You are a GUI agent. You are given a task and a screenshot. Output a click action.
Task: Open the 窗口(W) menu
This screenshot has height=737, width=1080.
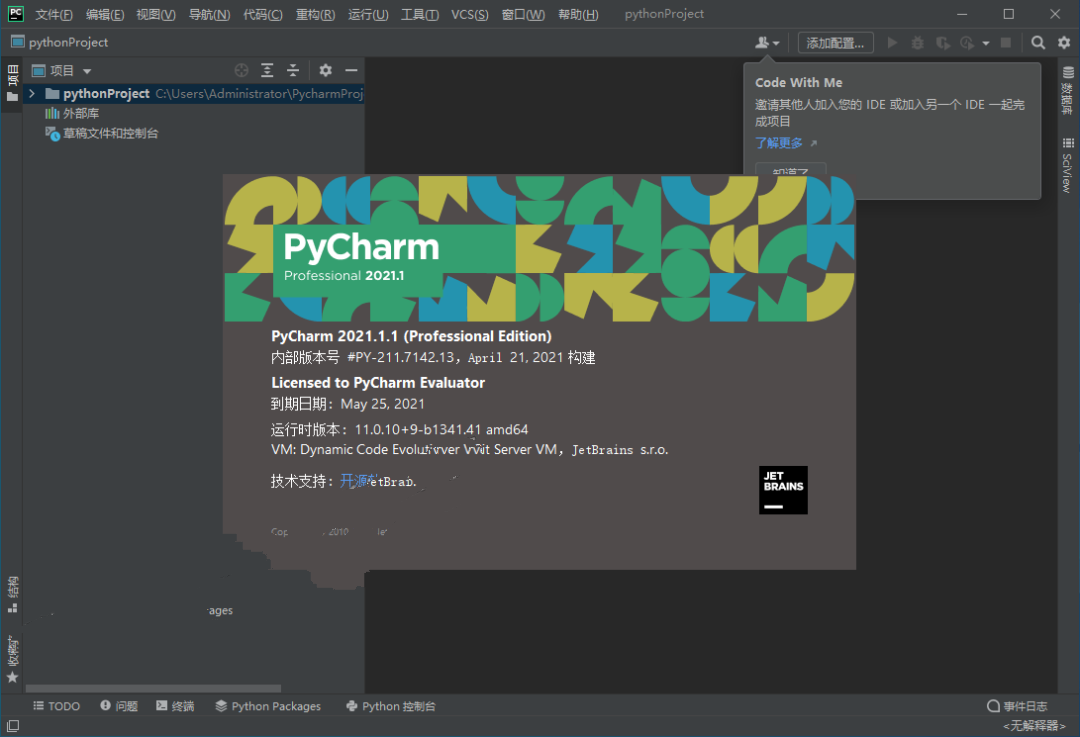coord(523,14)
